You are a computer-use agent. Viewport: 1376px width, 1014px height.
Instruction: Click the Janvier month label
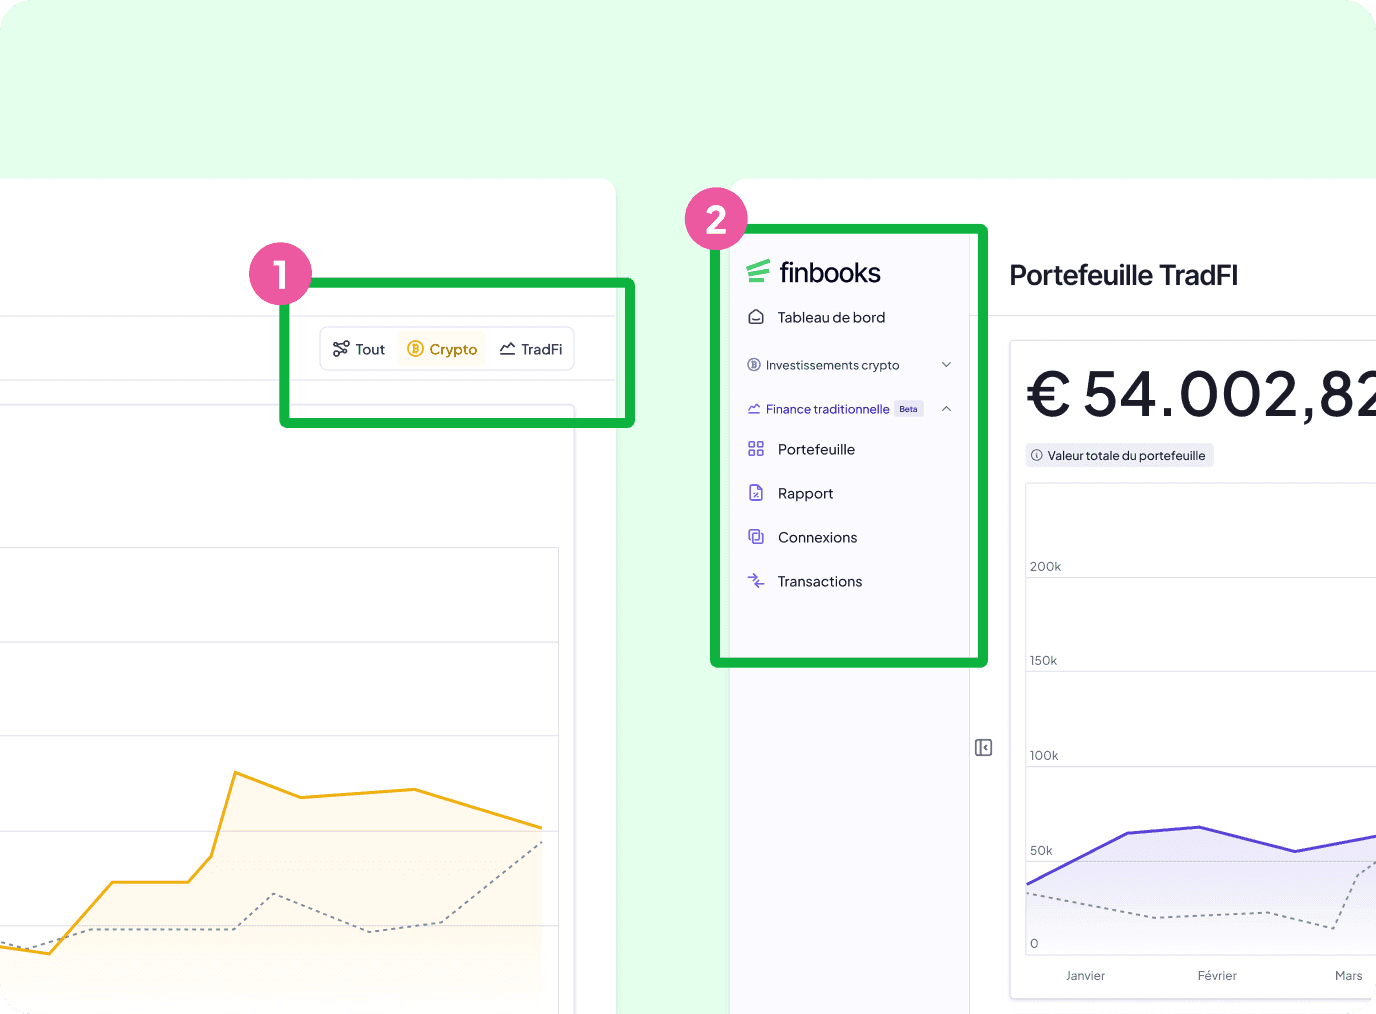[x=1085, y=976]
